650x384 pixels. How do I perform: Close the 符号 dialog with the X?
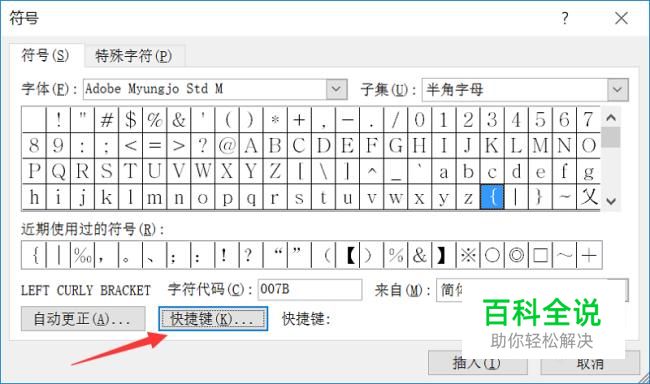(x=621, y=18)
